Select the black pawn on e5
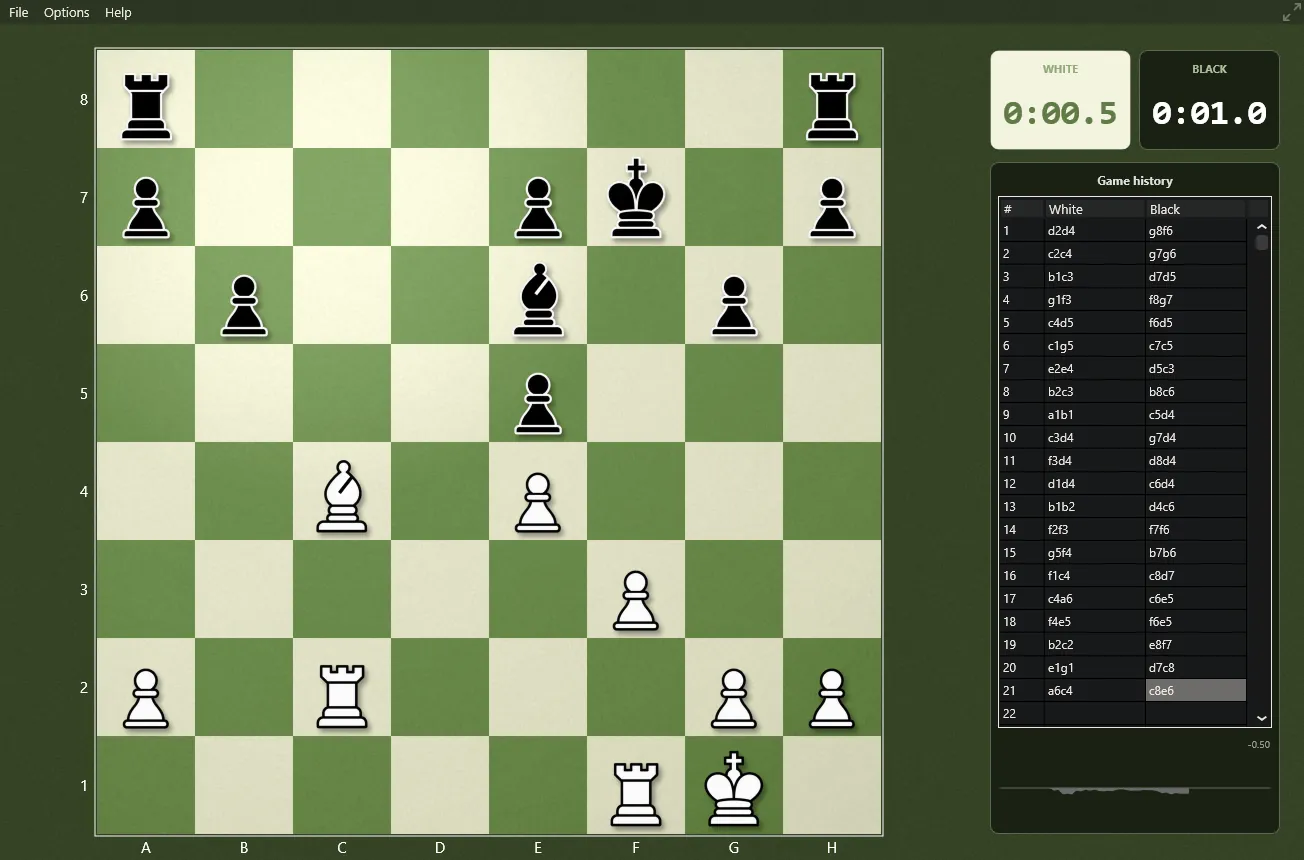The image size is (1304, 860). [x=538, y=404]
